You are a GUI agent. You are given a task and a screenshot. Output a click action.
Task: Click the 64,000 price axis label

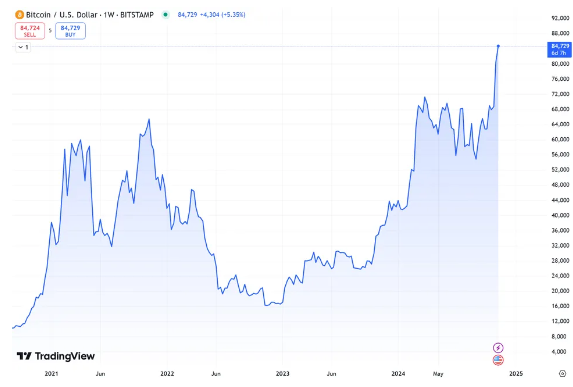coord(560,124)
